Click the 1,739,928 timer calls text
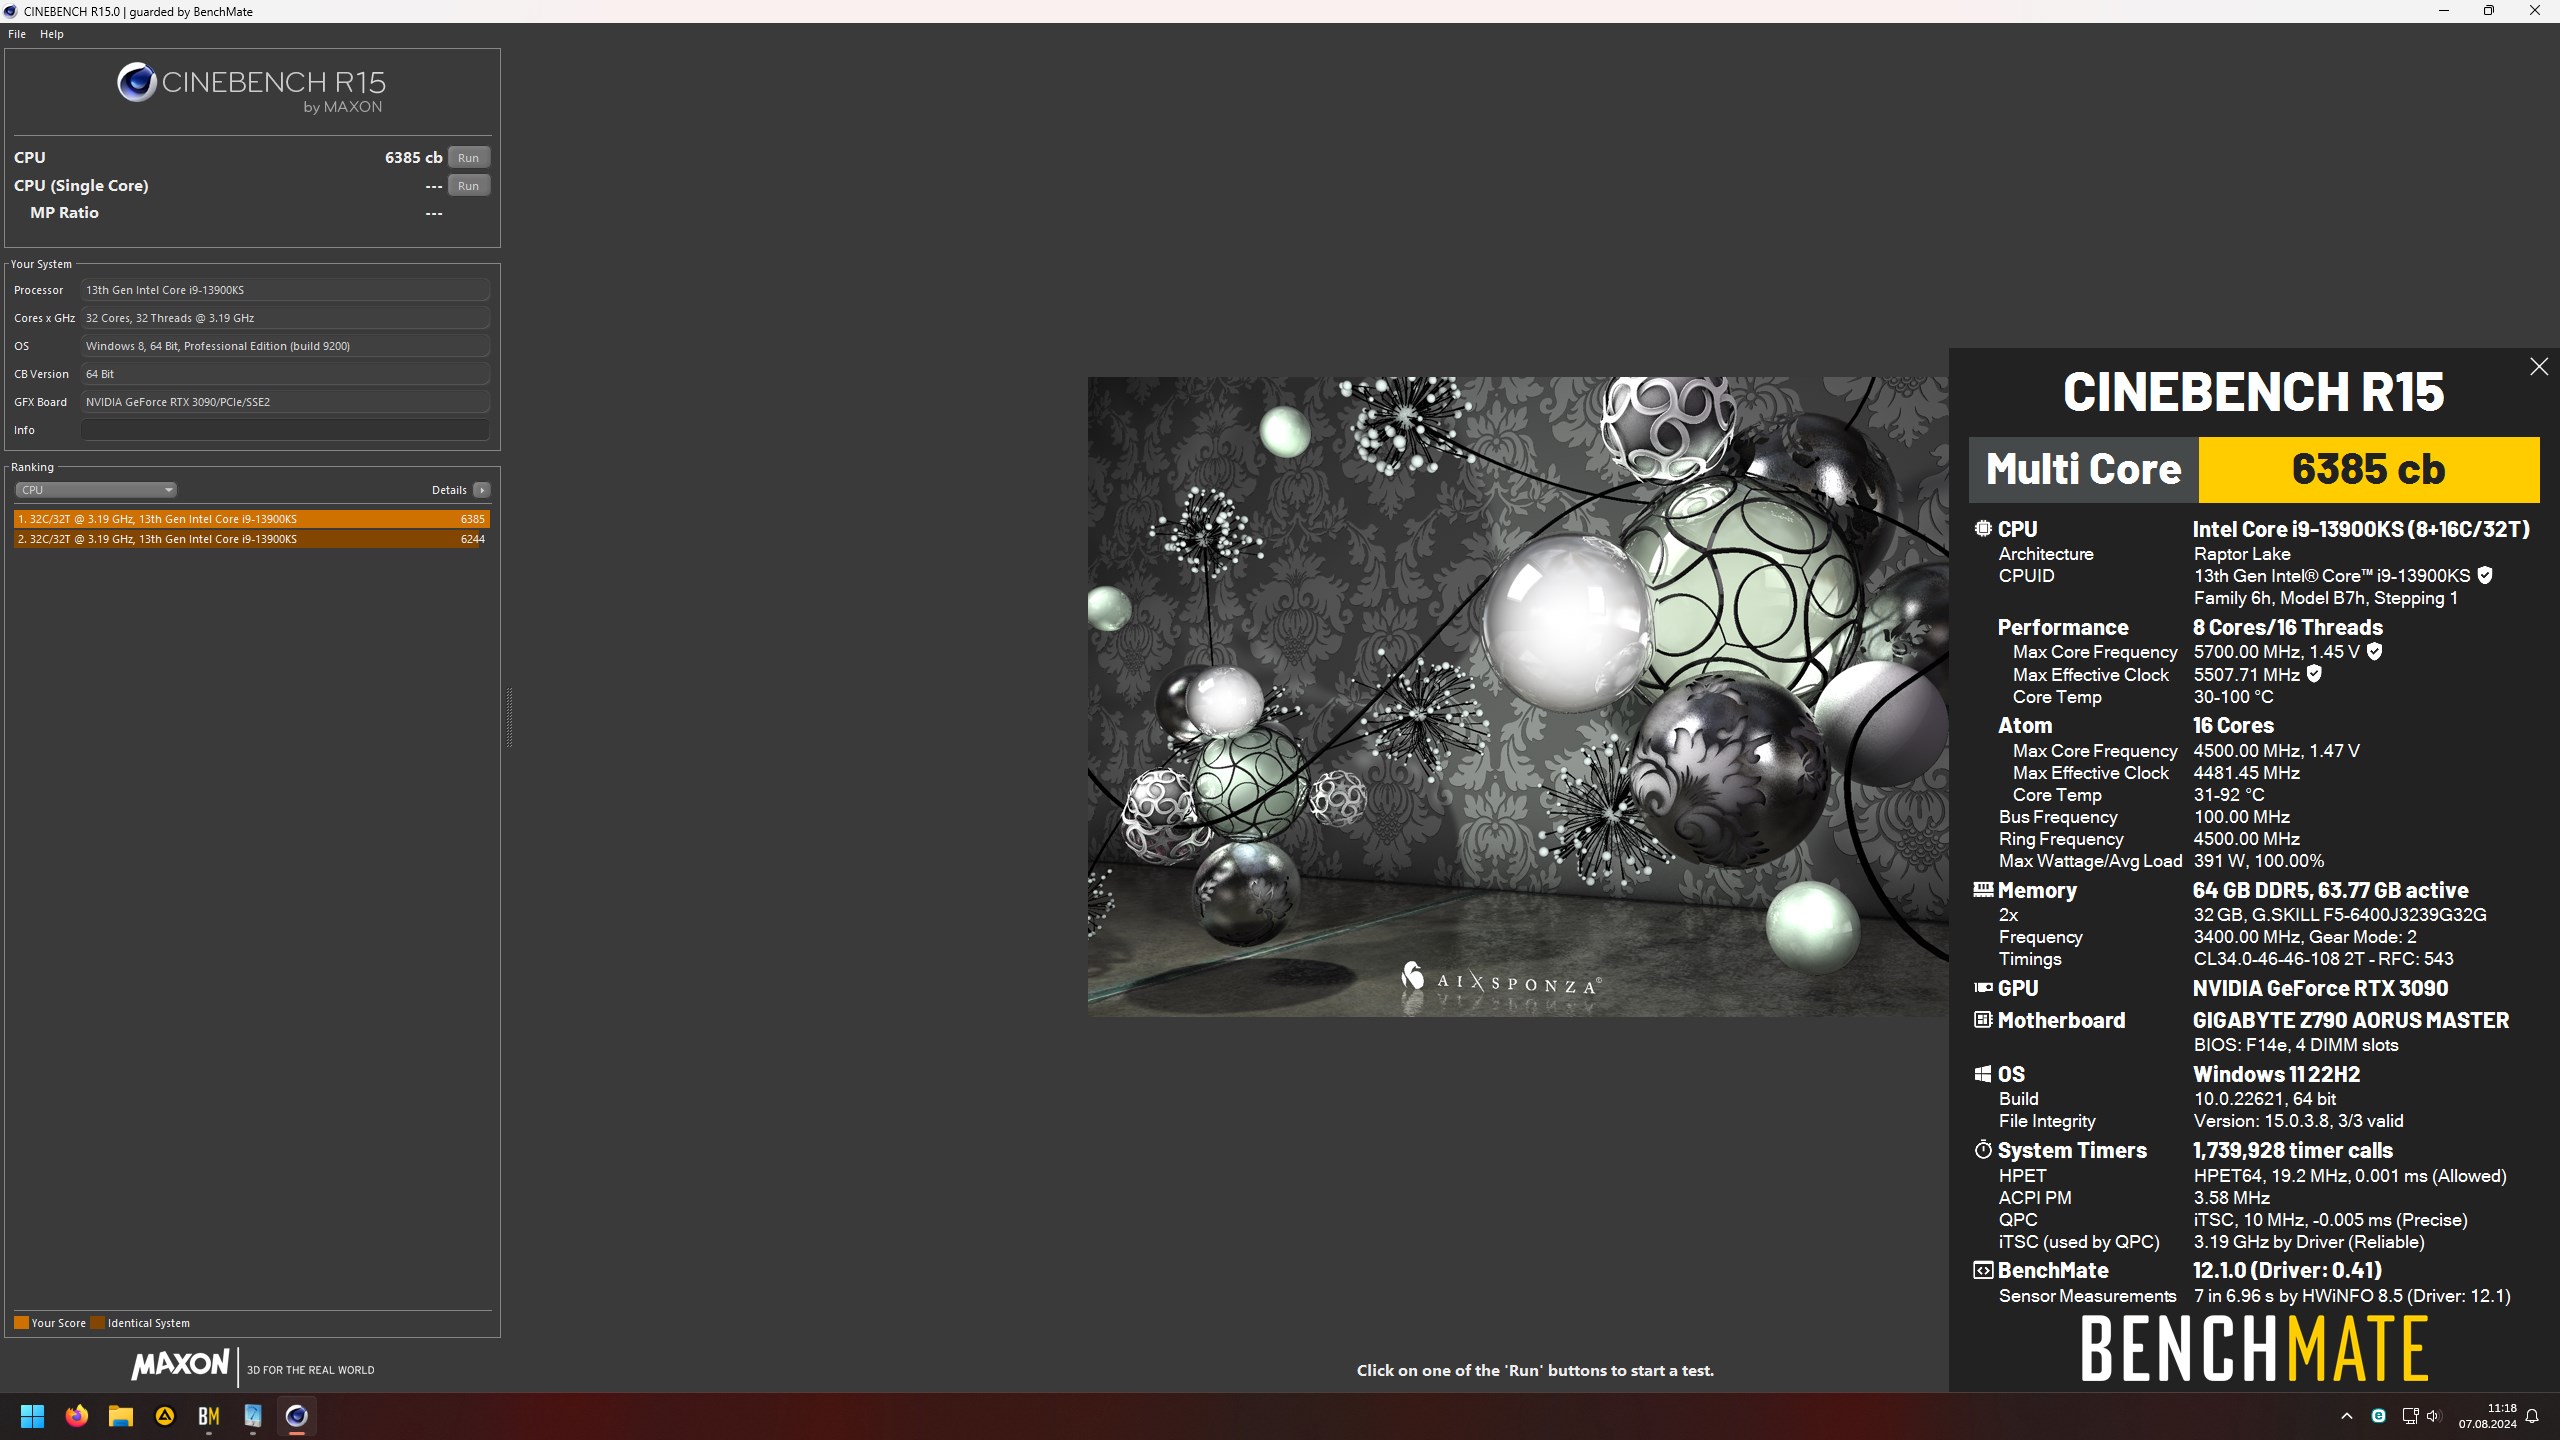 (2292, 1150)
